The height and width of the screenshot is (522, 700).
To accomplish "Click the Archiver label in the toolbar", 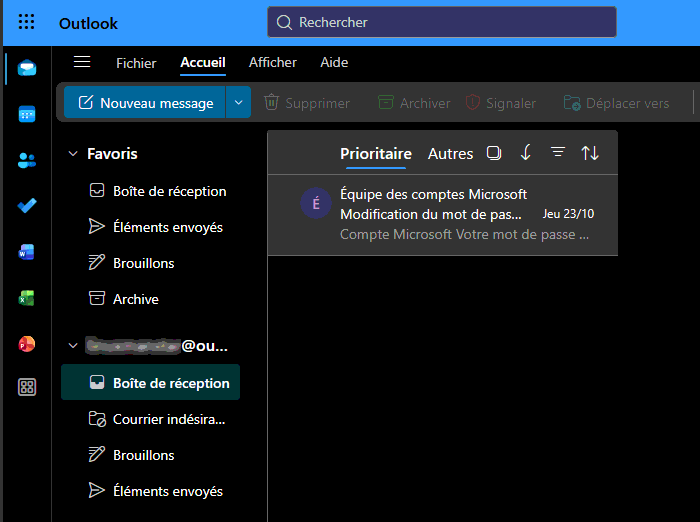I will pos(425,104).
